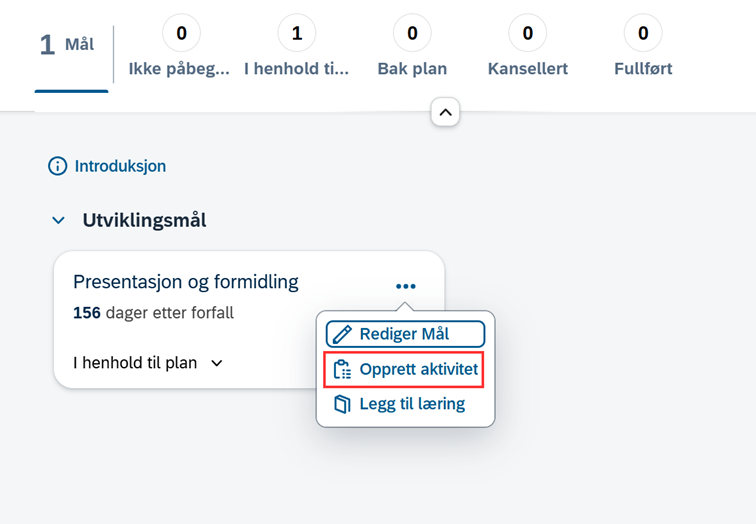This screenshot has height=524, width=756.
Task: Choose Opprett aktivitet from the popup
Action: point(404,369)
